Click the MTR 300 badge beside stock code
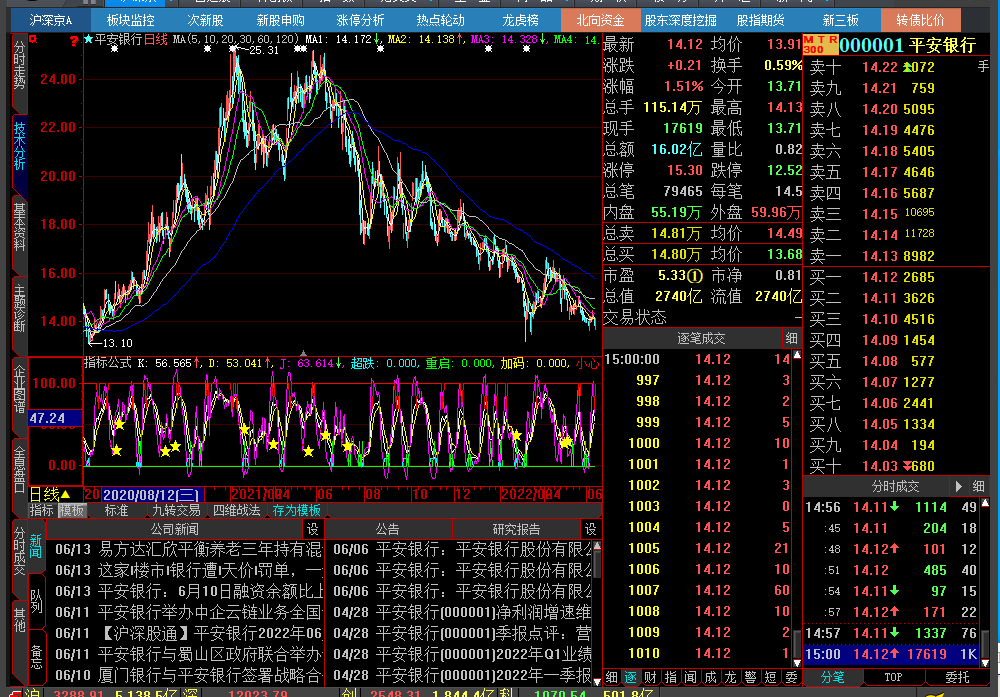The image size is (1000, 697). 820,45
